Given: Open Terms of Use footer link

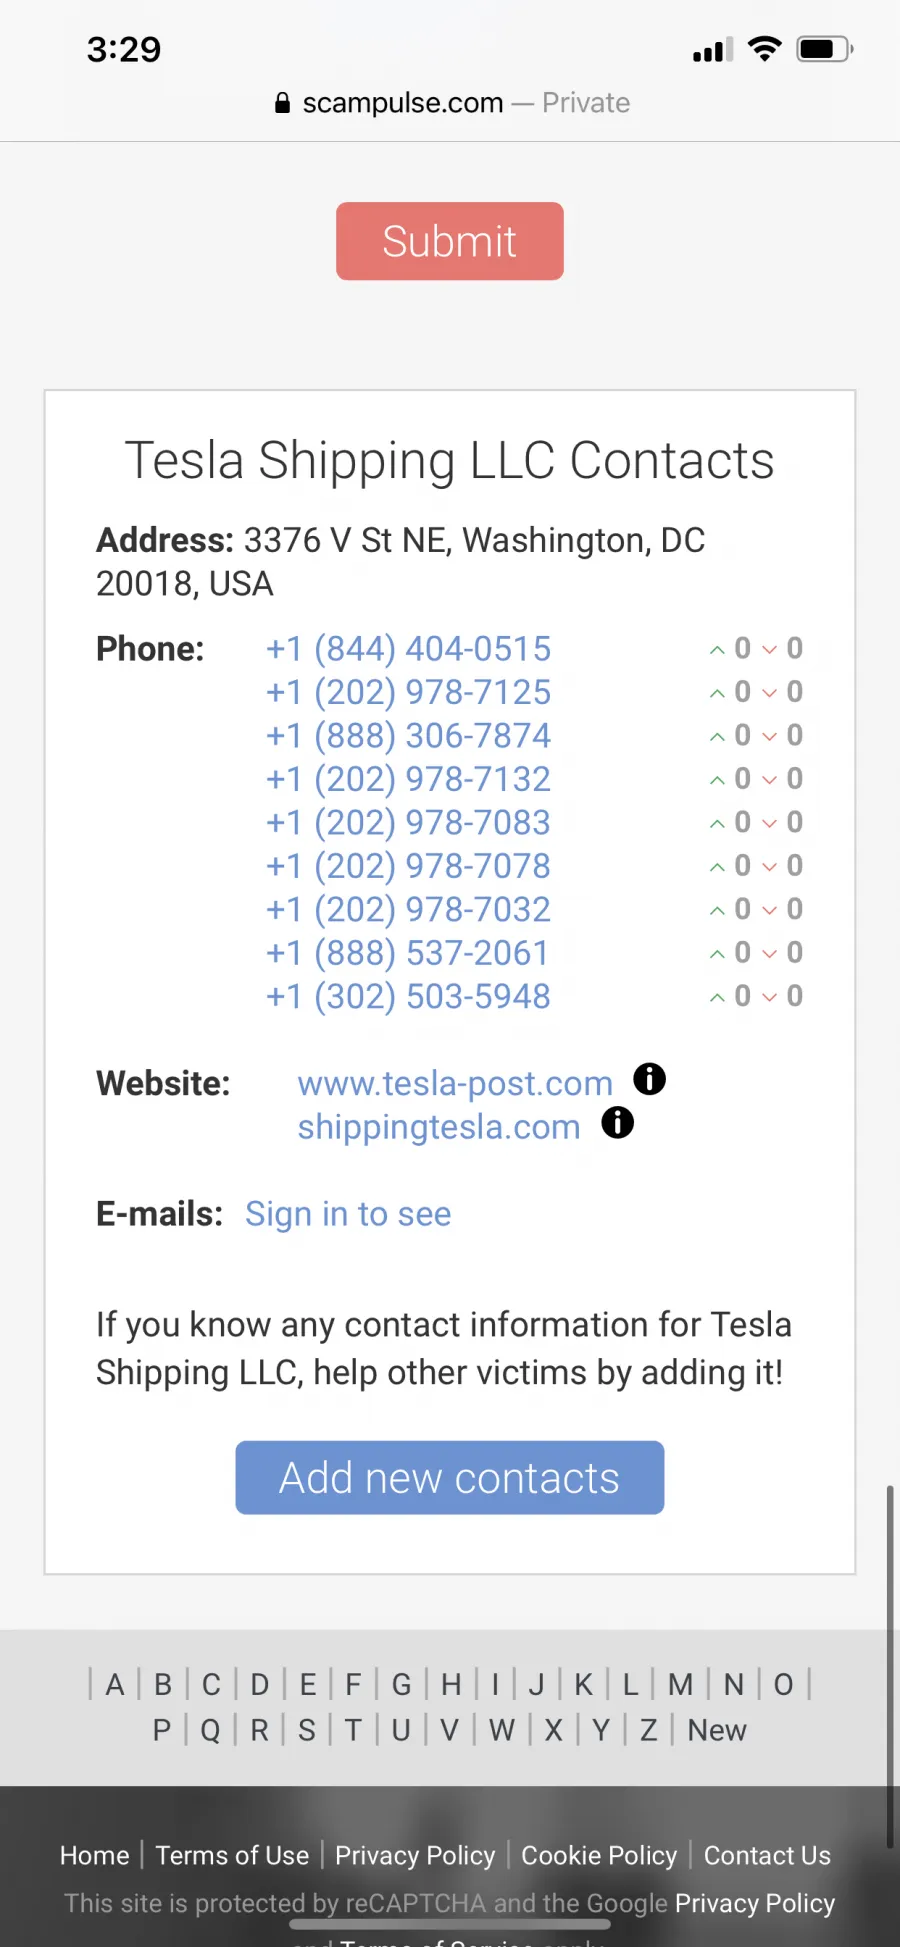Looking at the screenshot, I should [232, 1855].
